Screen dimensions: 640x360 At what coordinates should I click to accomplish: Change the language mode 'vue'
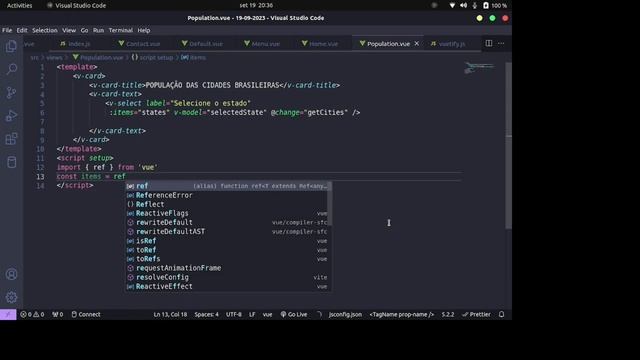pos(267,314)
